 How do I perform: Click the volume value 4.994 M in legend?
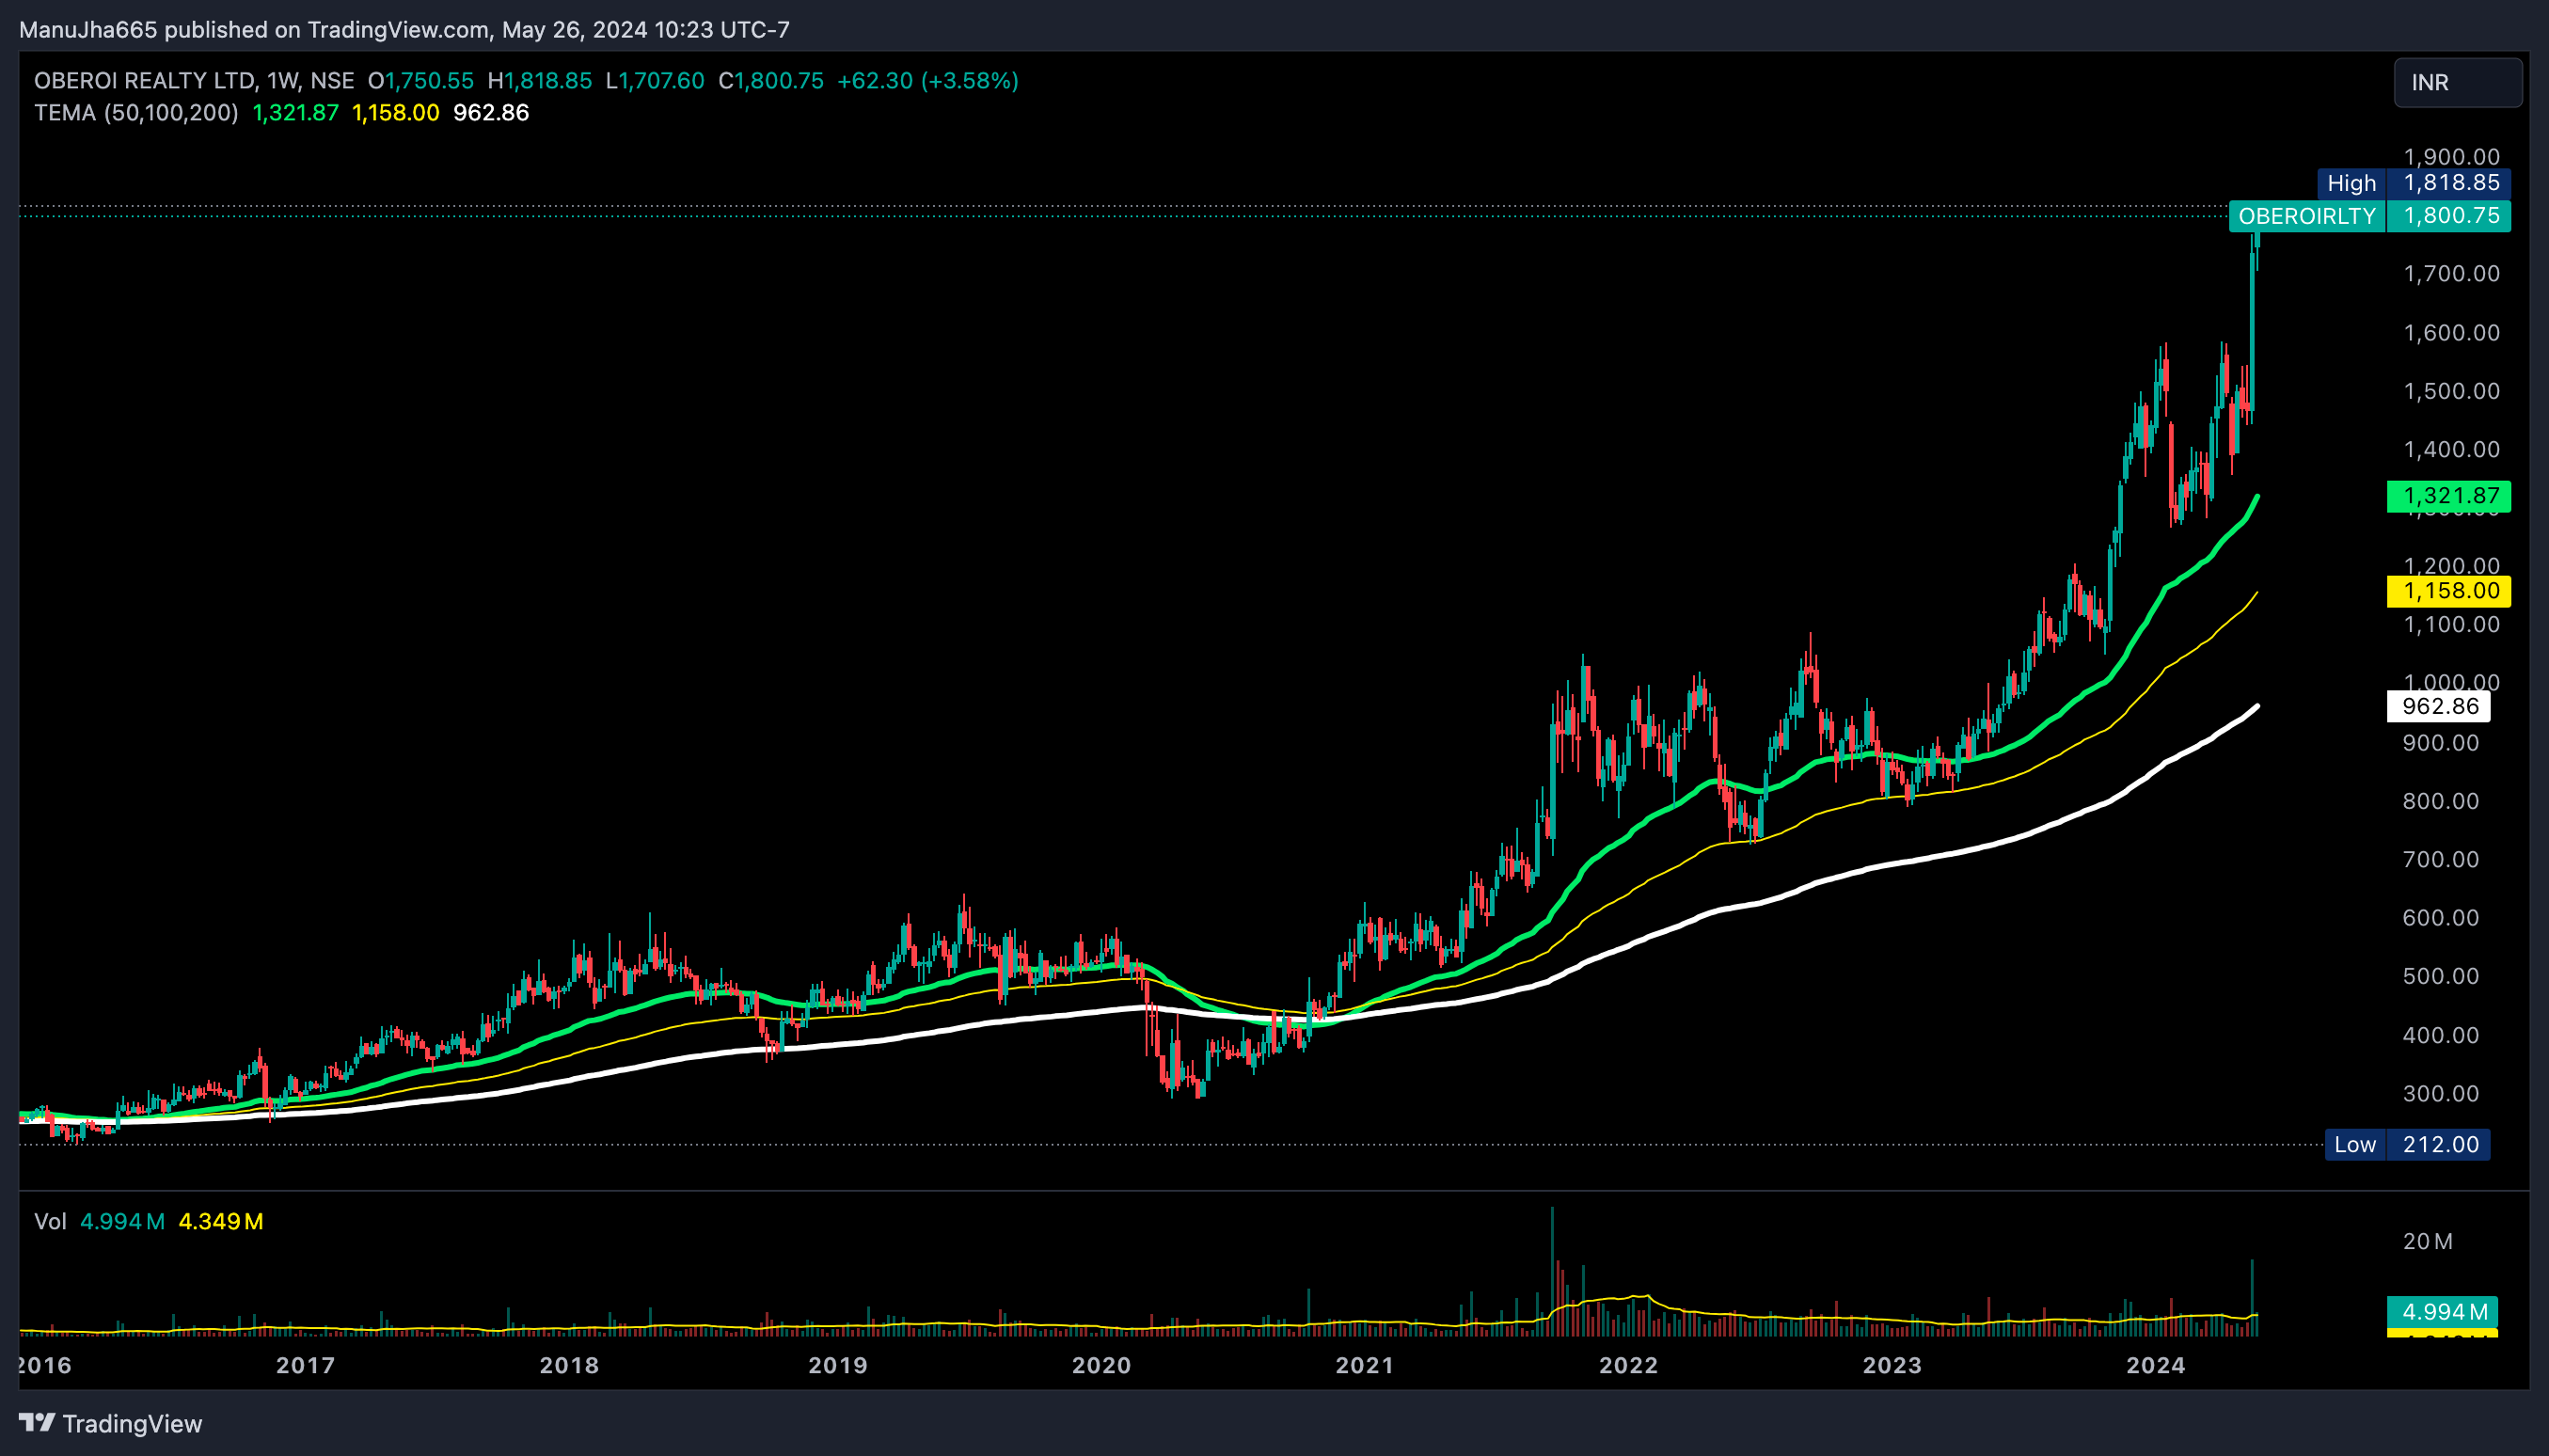tap(122, 1221)
